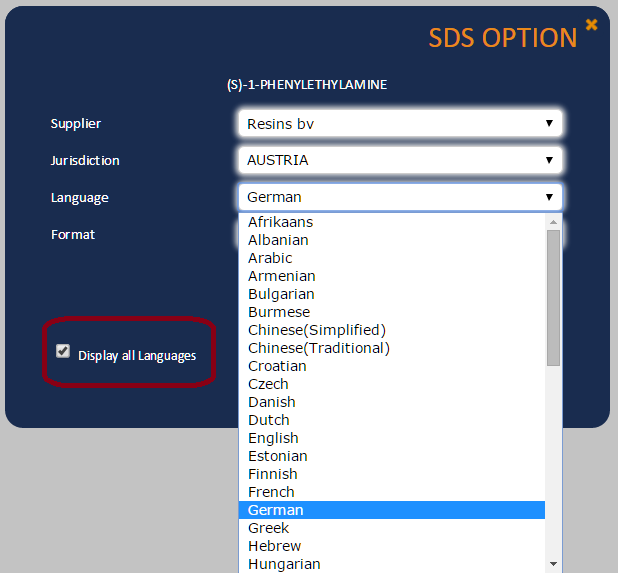Select Arabic language entry
This screenshot has width=618, height=573.
click(392, 258)
